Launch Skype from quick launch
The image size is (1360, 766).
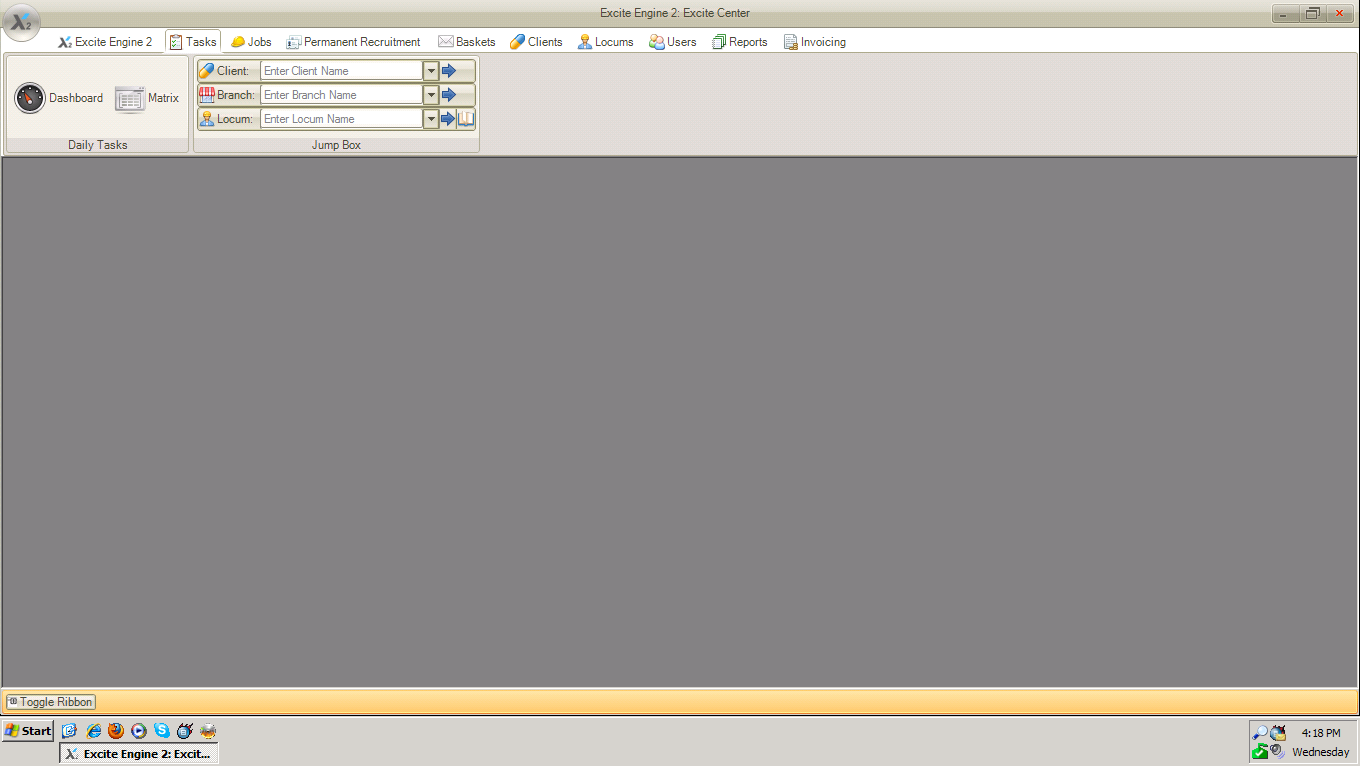pos(162,731)
